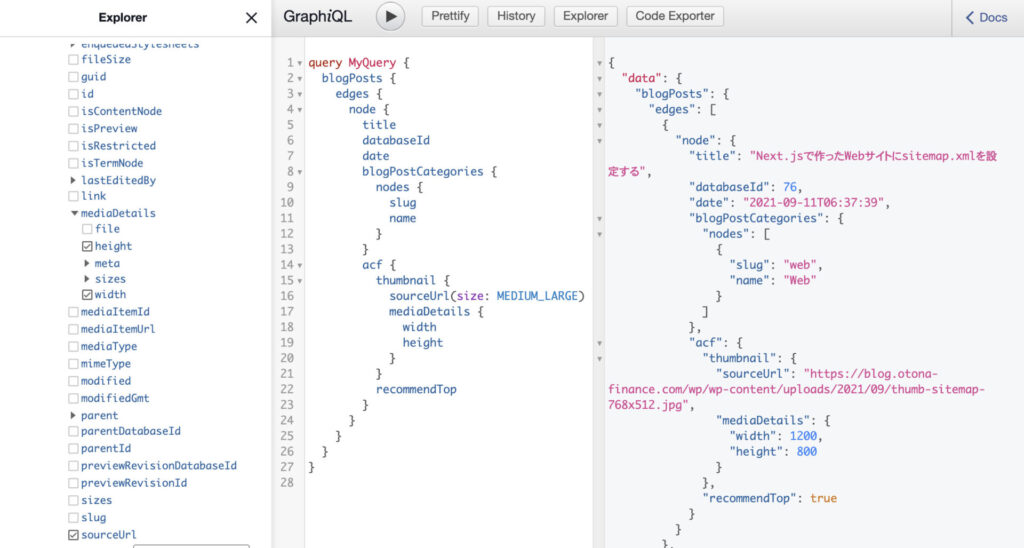
Task: Fold the "data" object in results
Action: pos(600,79)
